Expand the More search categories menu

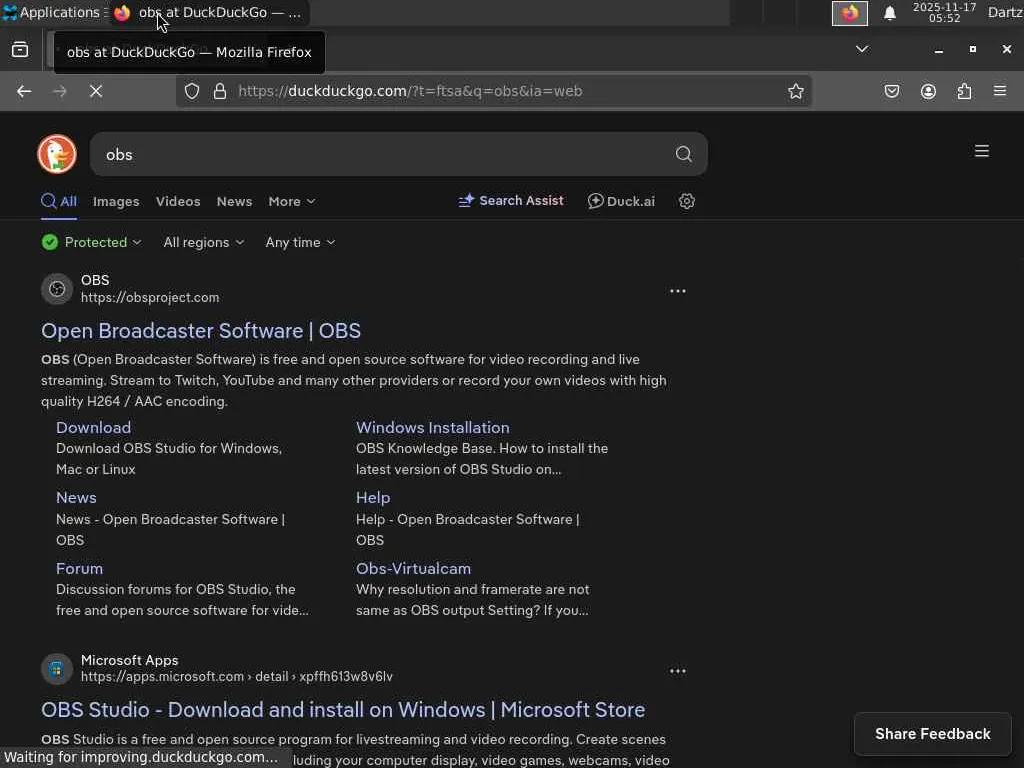point(291,201)
